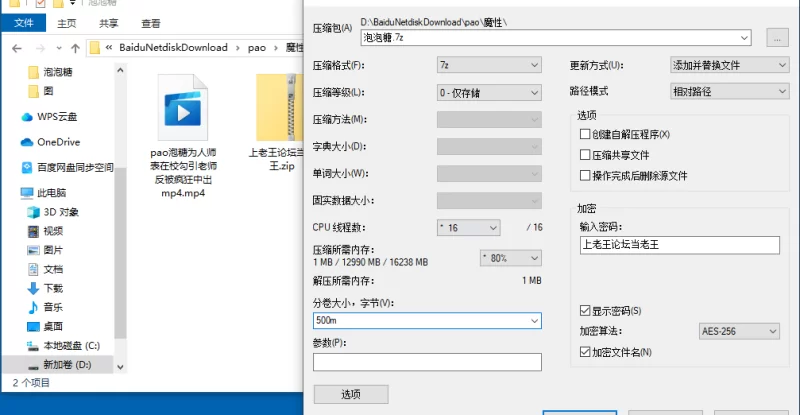Open 加密算法 AES-256 dropdown
This screenshot has height=415, width=800.
(739, 331)
